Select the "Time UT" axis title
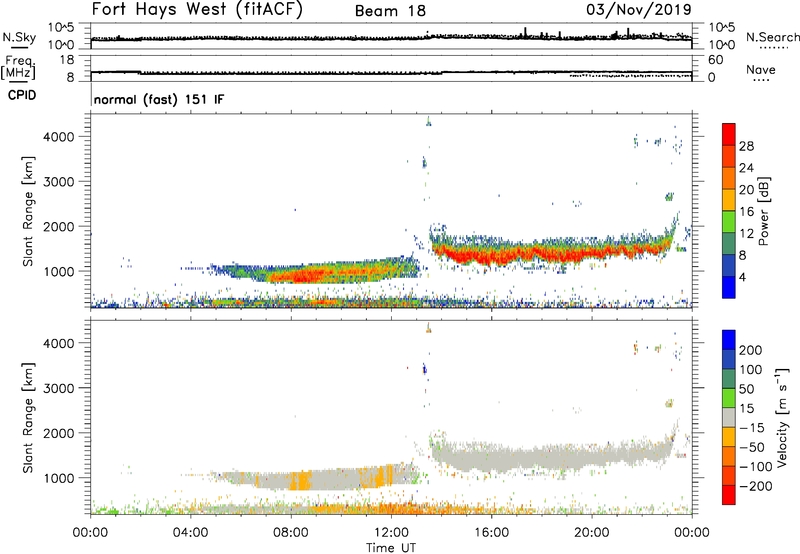800x554 pixels. point(391,547)
